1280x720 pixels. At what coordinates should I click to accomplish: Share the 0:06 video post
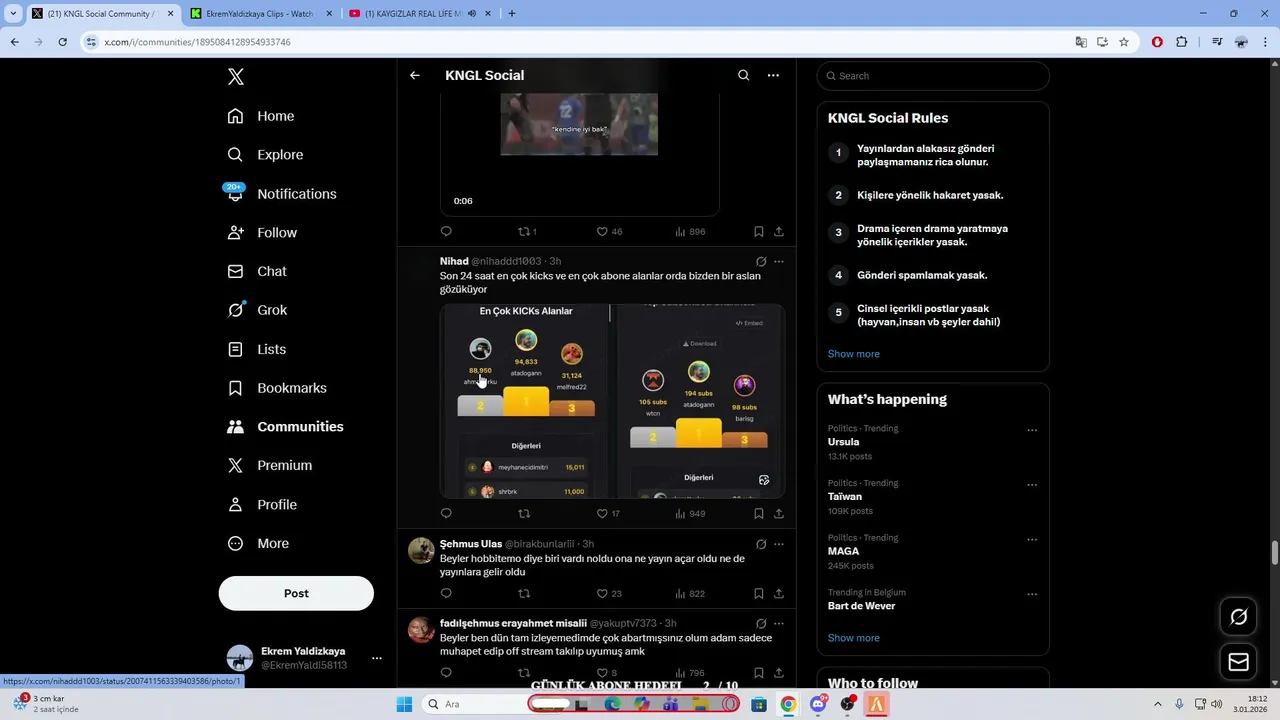(x=778, y=231)
